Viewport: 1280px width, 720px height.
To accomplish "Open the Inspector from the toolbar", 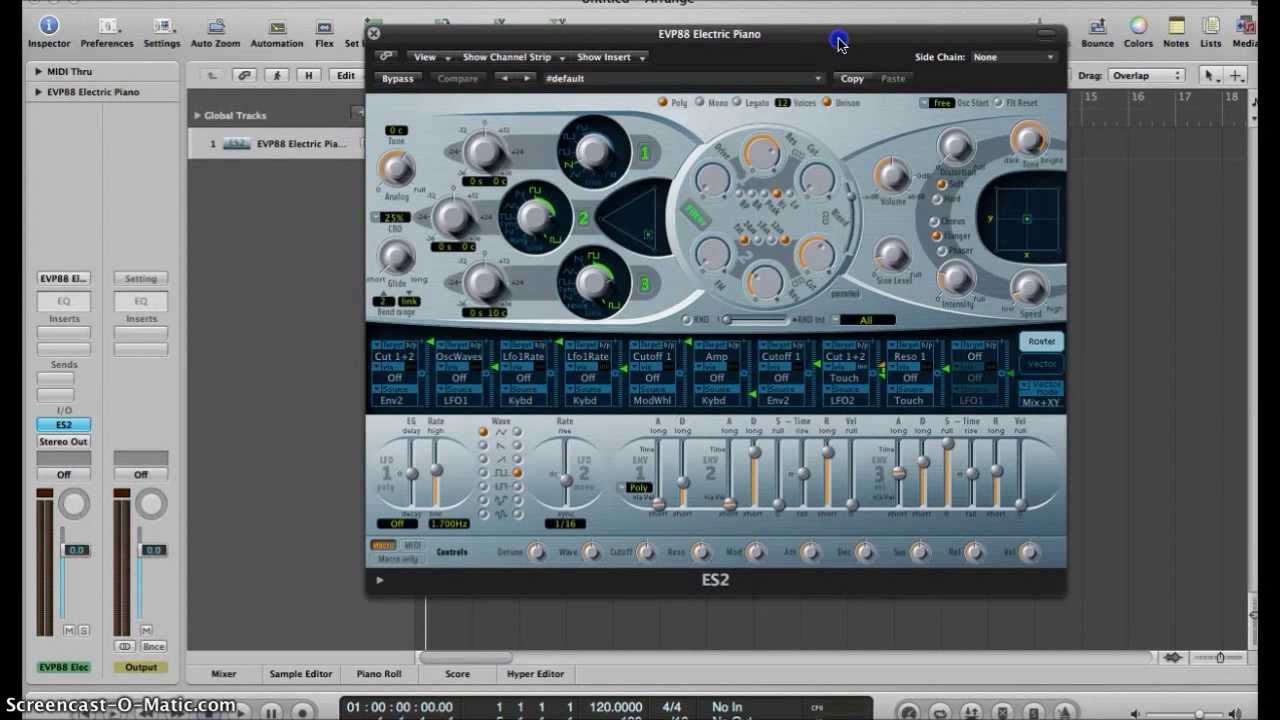I will pos(49,33).
